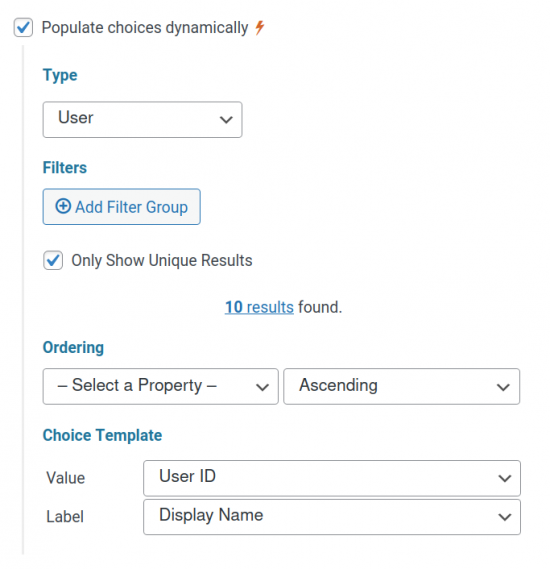This screenshot has width=550, height=569.
Task: Open the 10 results link
Action: click(259, 307)
